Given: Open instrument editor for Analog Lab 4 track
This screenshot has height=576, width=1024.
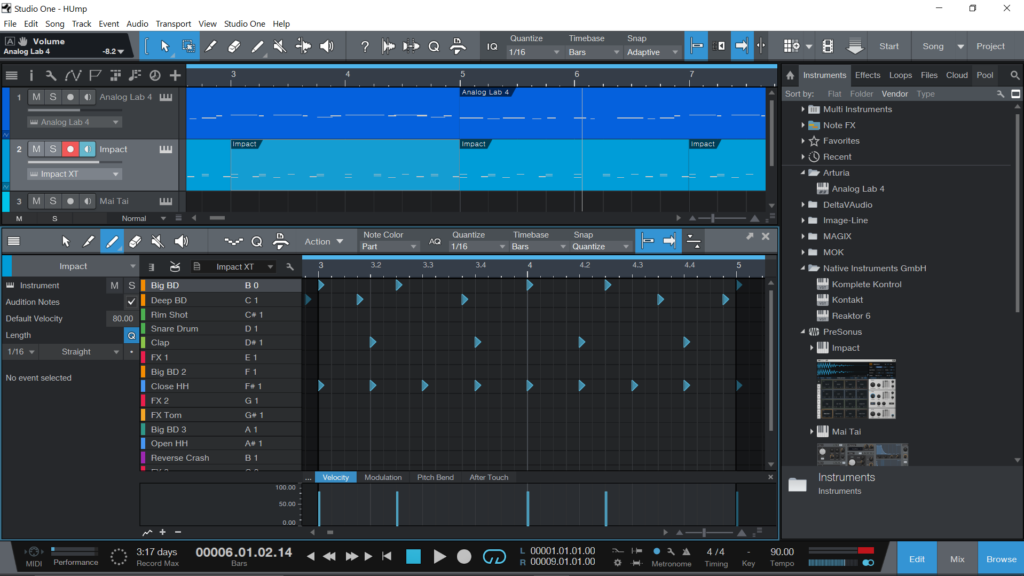Looking at the screenshot, I should 166,97.
